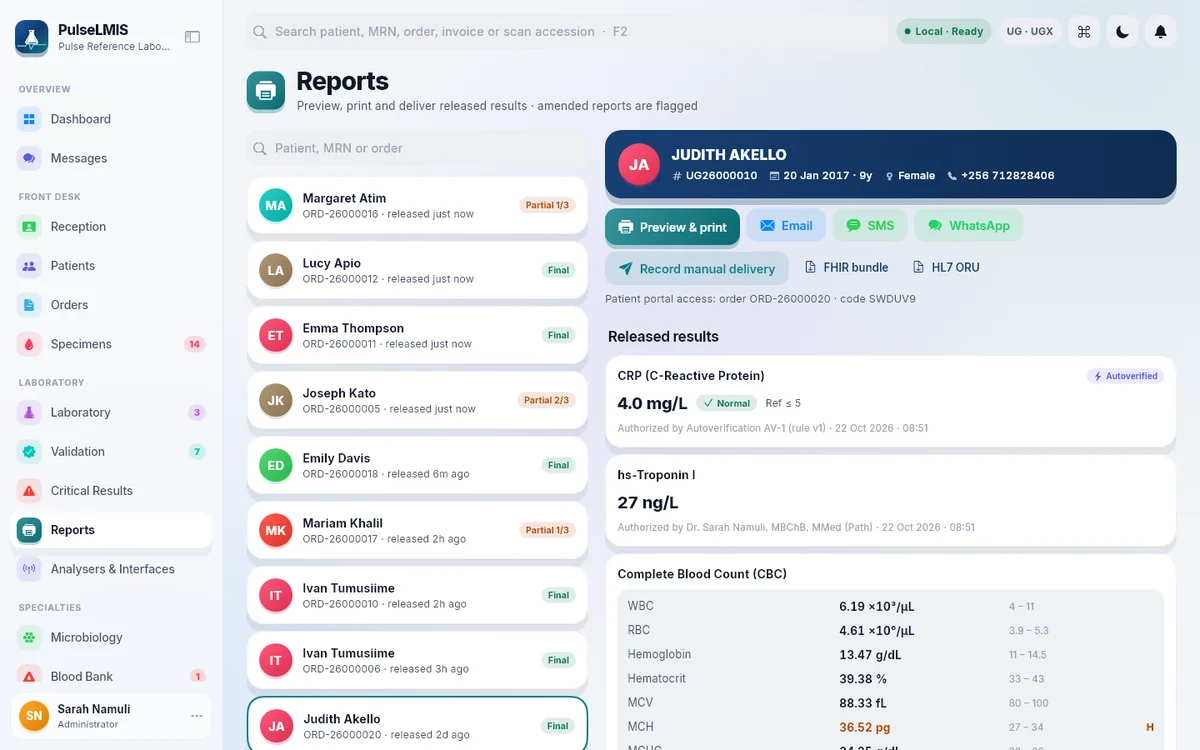Open Dashboard from the sidebar
The height and width of the screenshot is (750, 1200).
pyautogui.click(x=111, y=119)
